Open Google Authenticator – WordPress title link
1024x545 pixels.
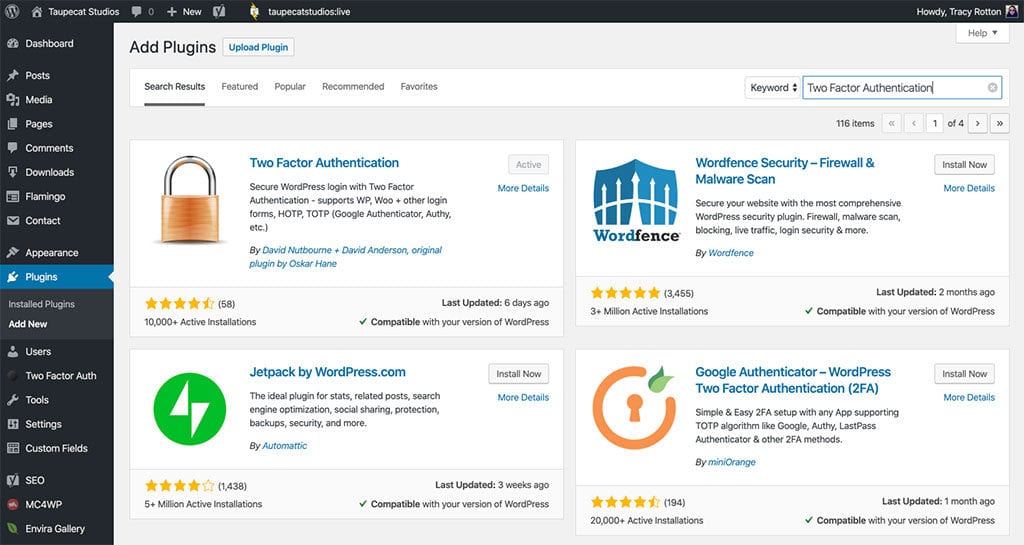(793, 380)
